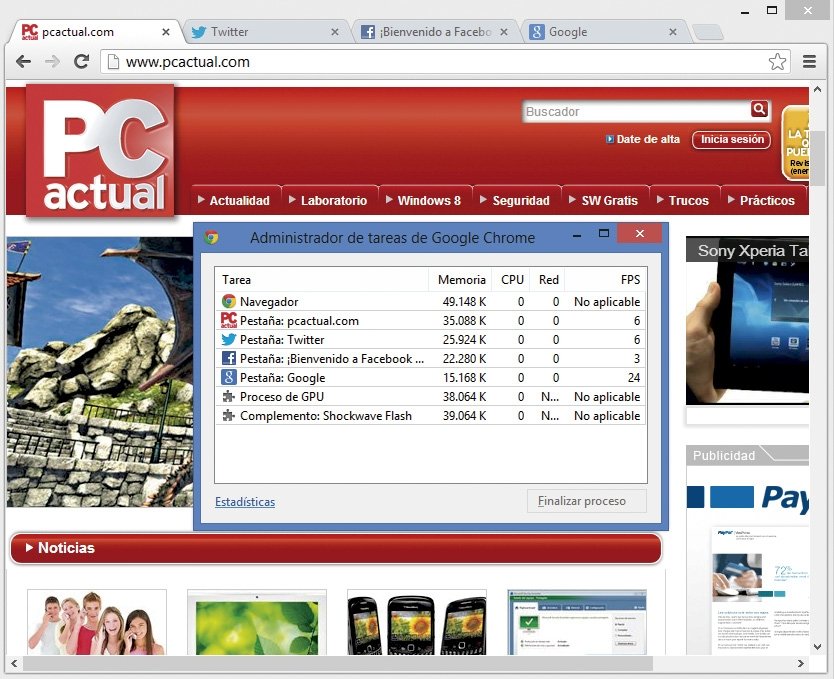Close the Facebook tab

point(504,32)
